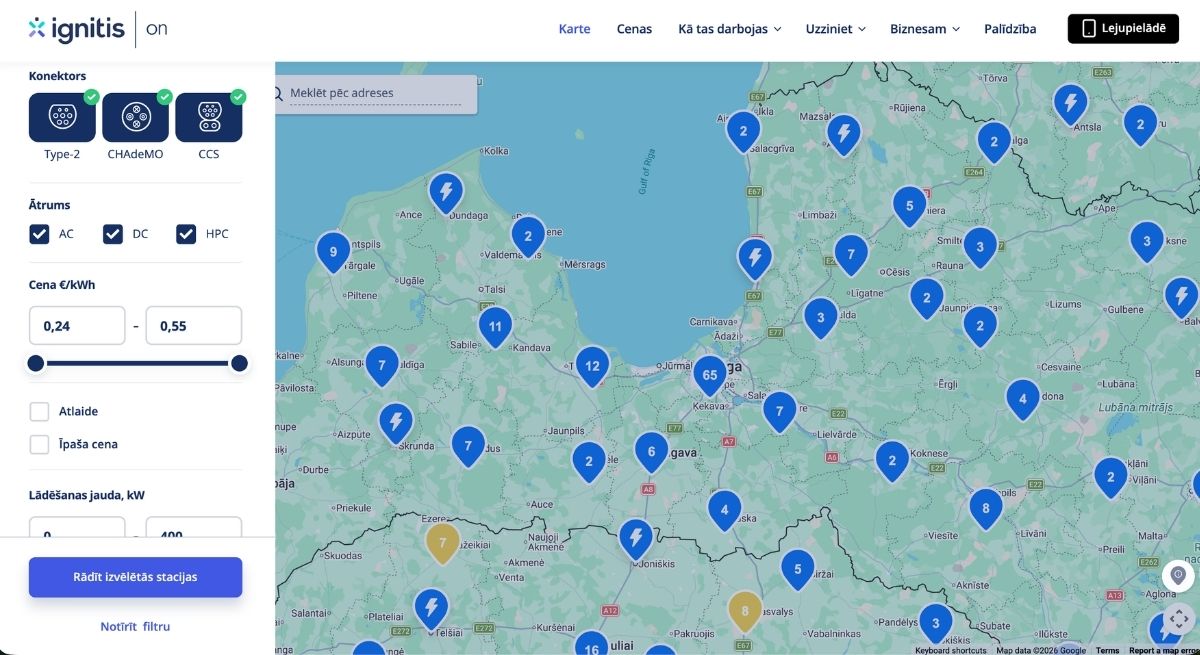Open the Cenas page
The width and height of the screenshot is (1200, 655).
point(634,29)
